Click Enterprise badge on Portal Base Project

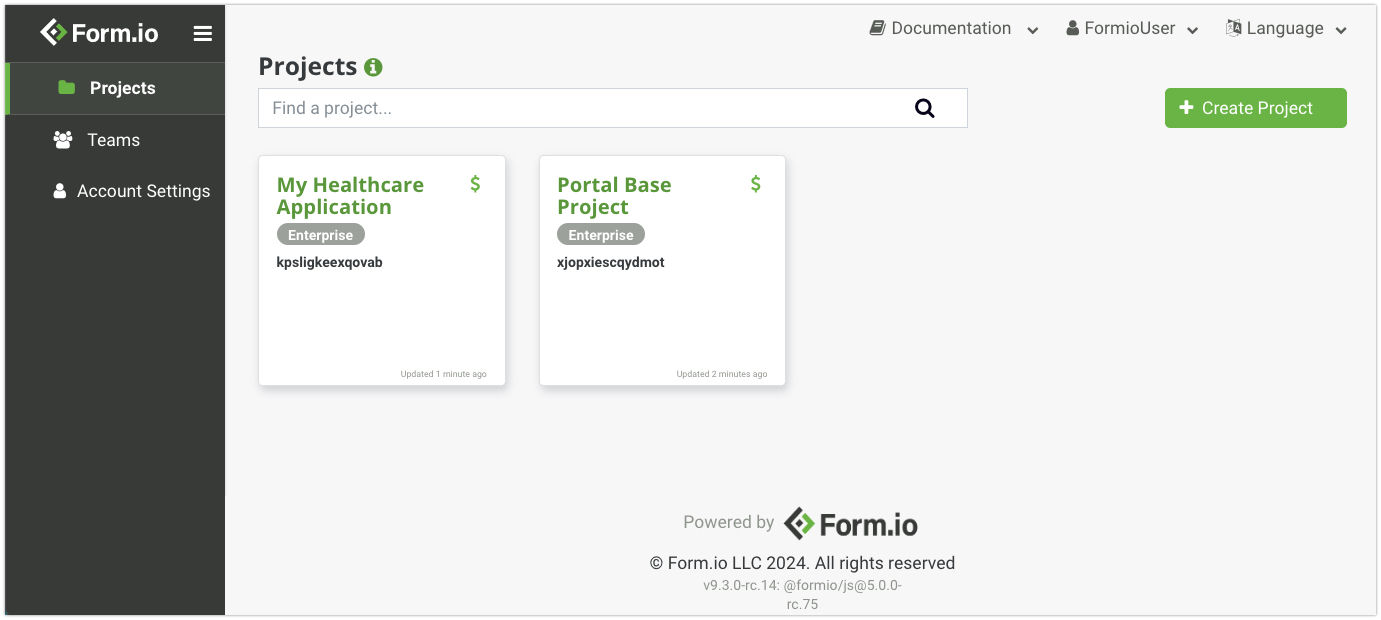(601, 235)
